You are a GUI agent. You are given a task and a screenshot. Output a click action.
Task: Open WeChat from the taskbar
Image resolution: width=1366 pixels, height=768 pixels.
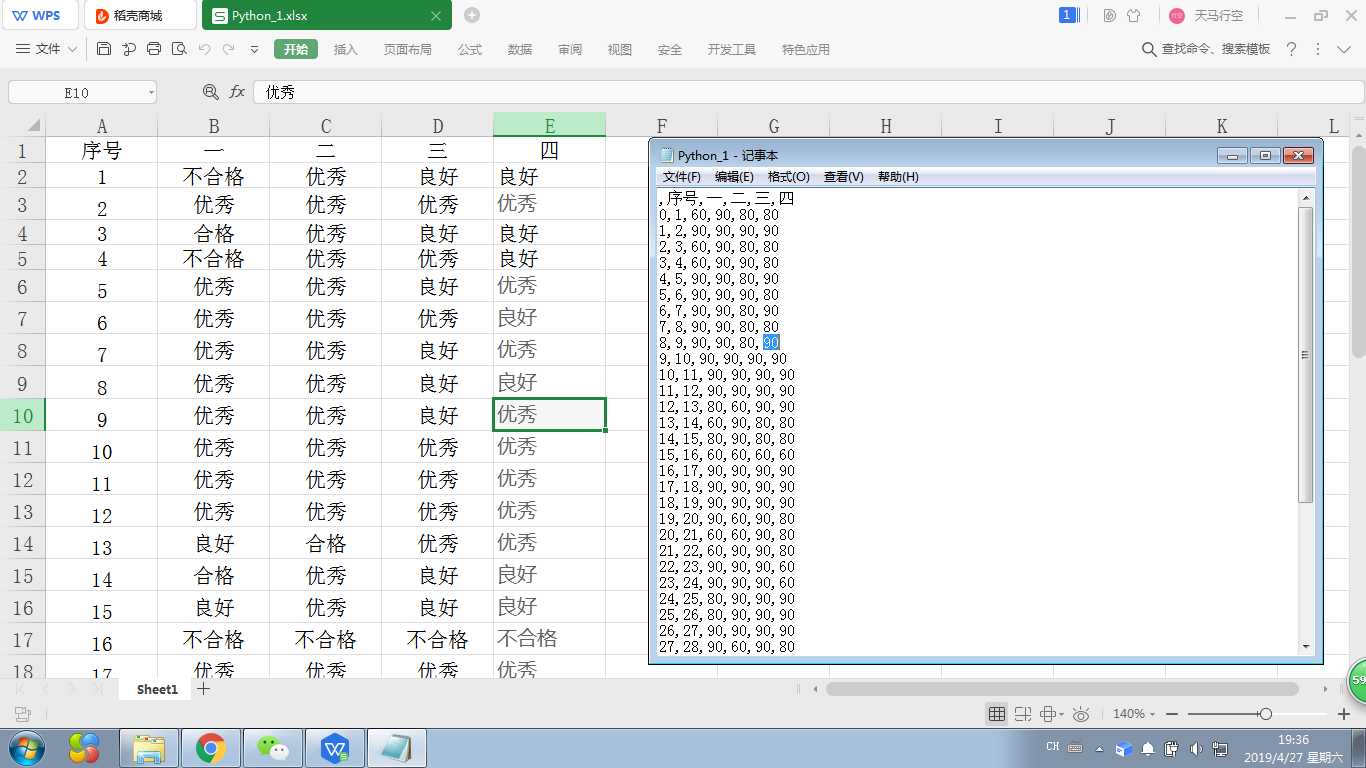point(272,748)
